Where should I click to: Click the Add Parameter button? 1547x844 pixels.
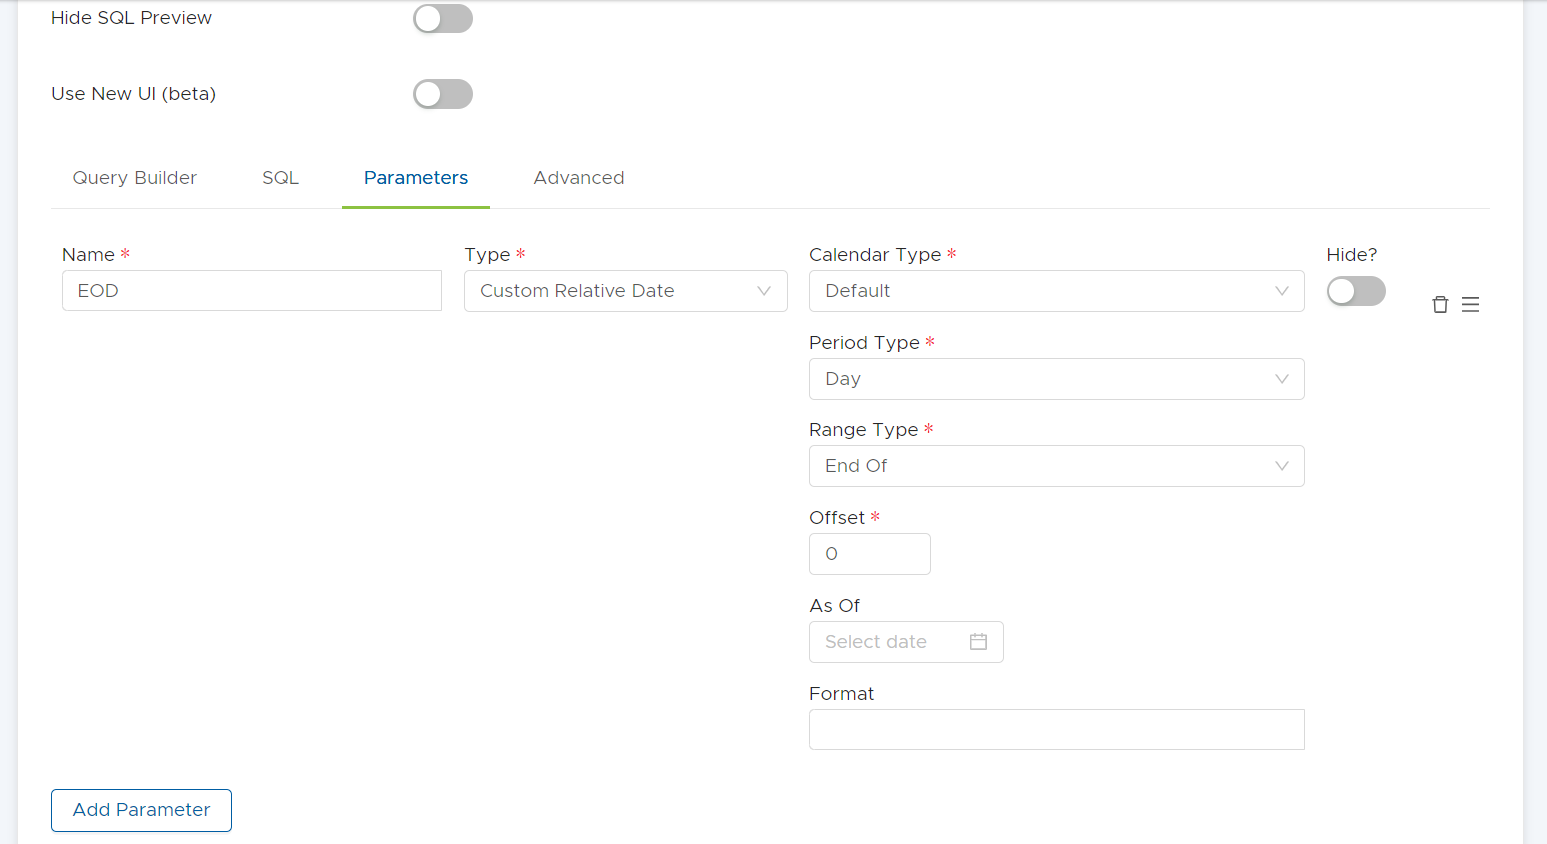click(140, 810)
